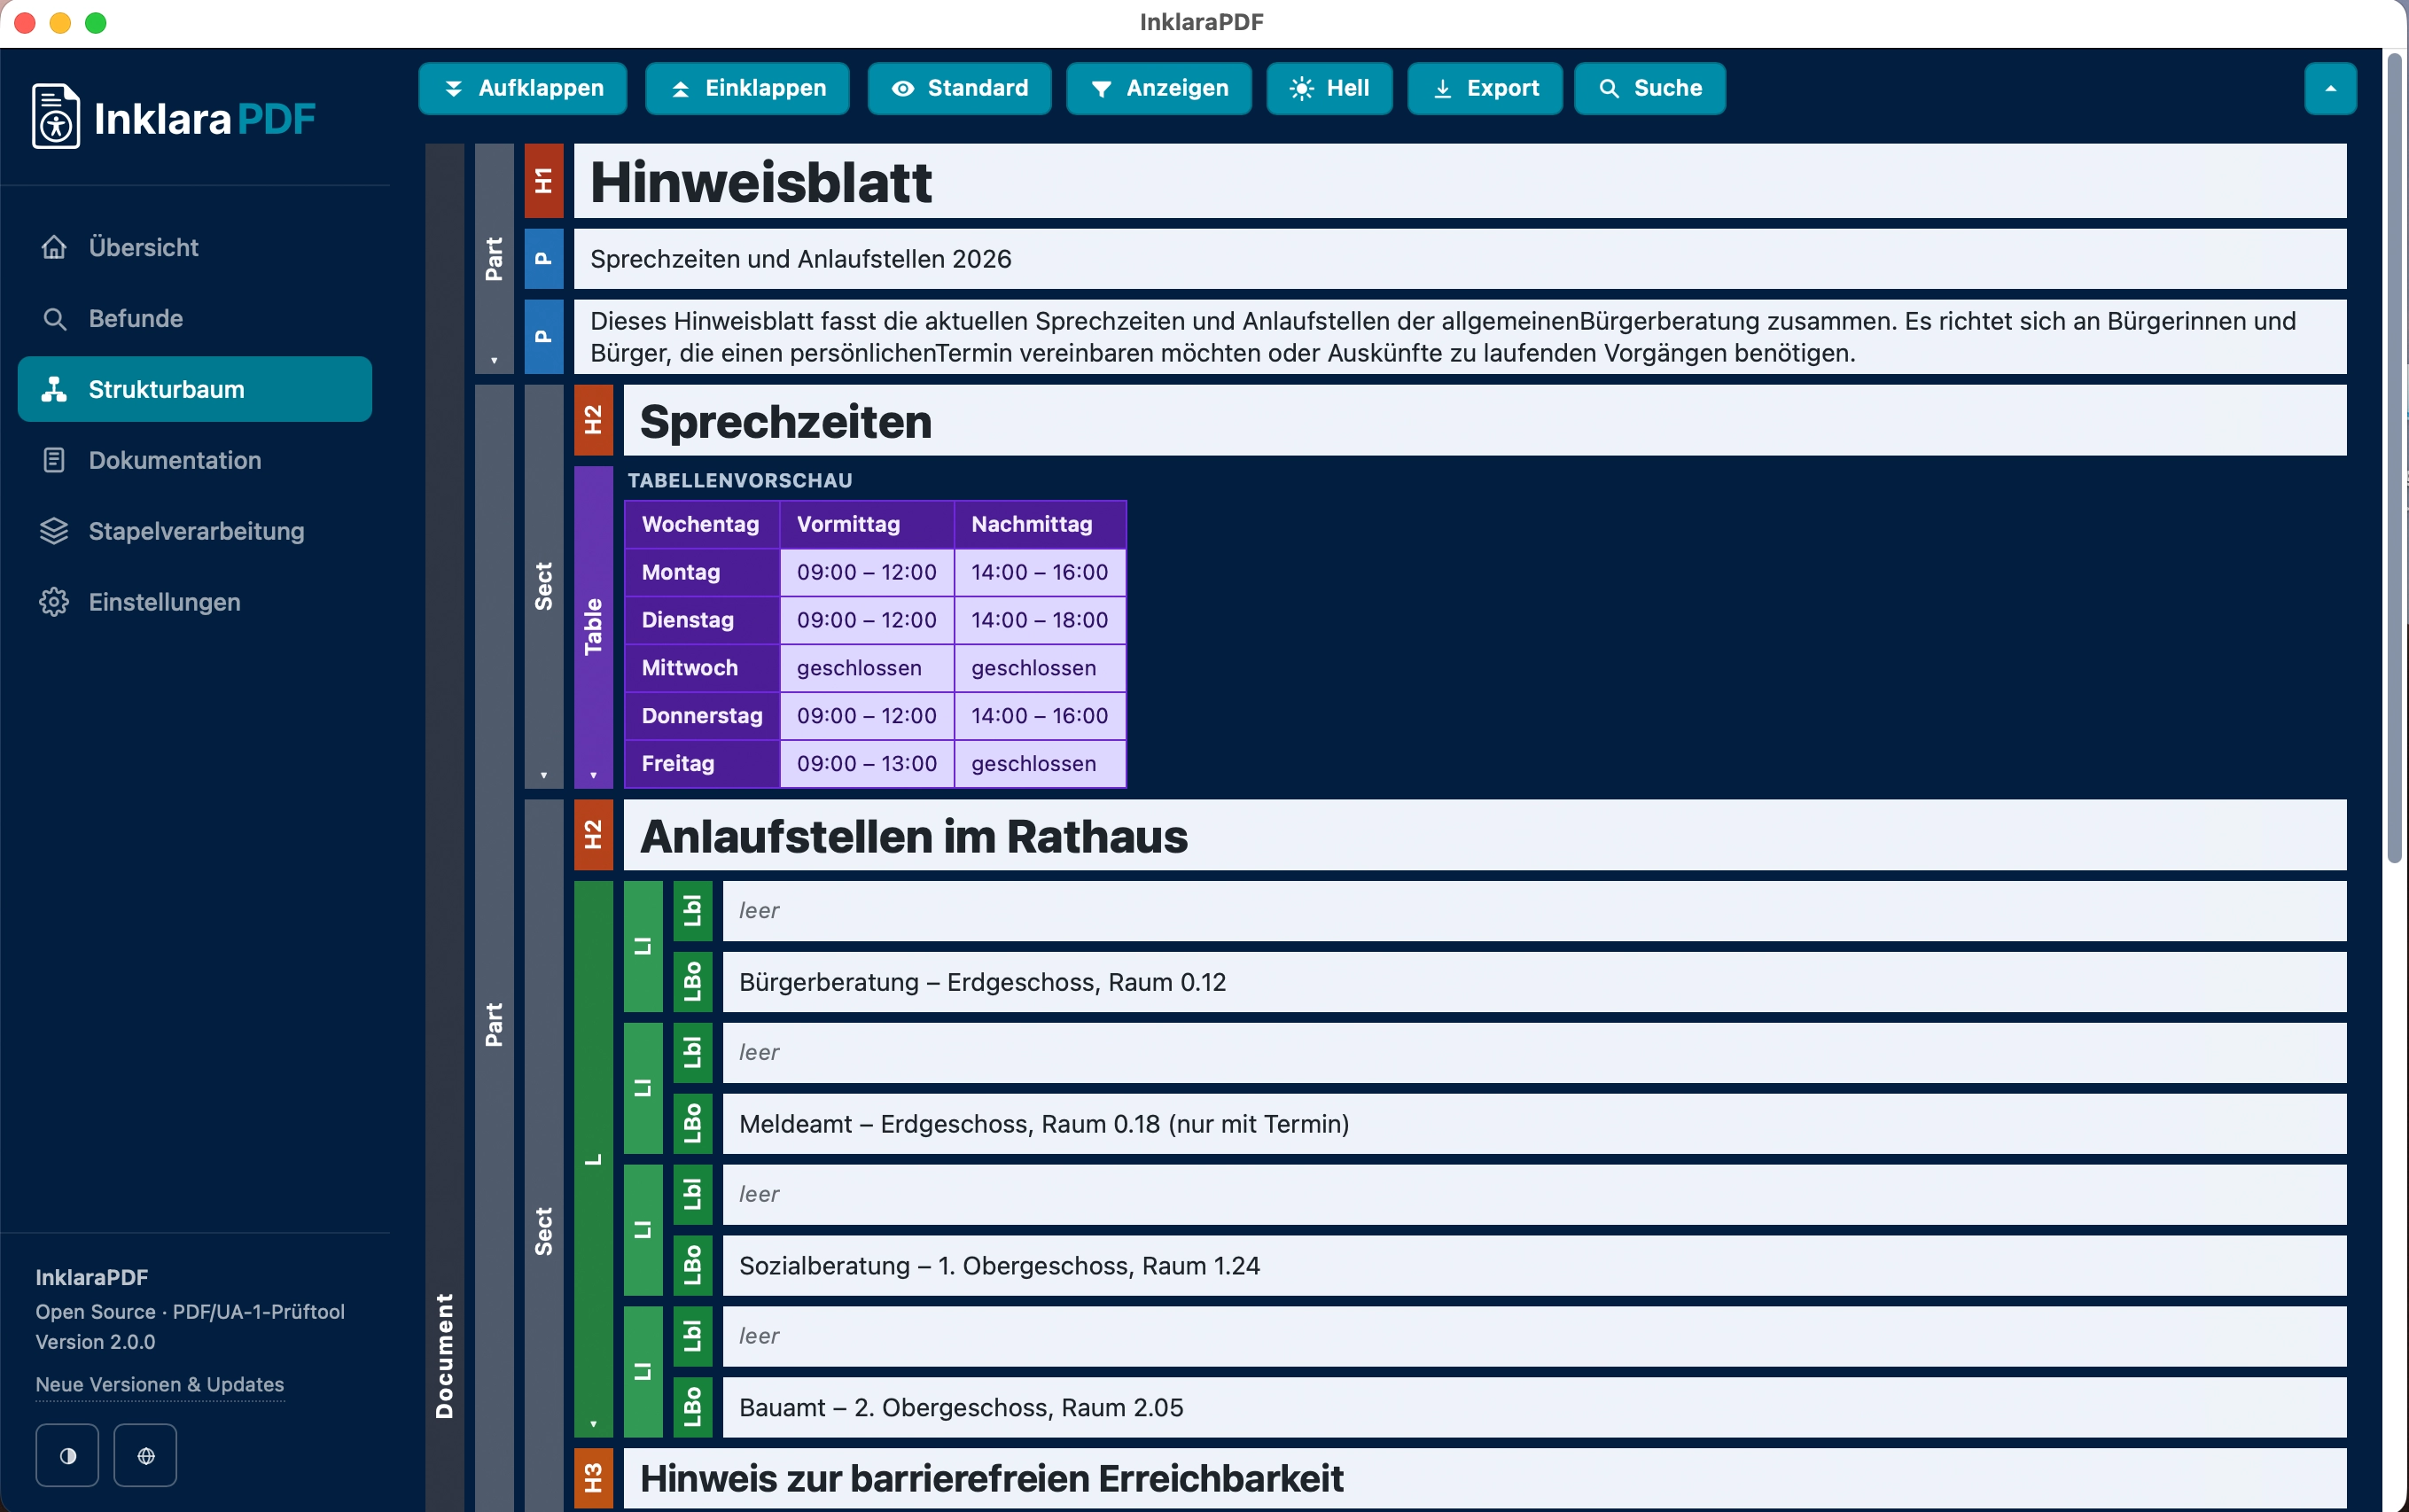Collapse the Document root tag bar
Image resolution: width=2409 pixels, height=1512 pixels.
pyautogui.click(x=444, y=828)
